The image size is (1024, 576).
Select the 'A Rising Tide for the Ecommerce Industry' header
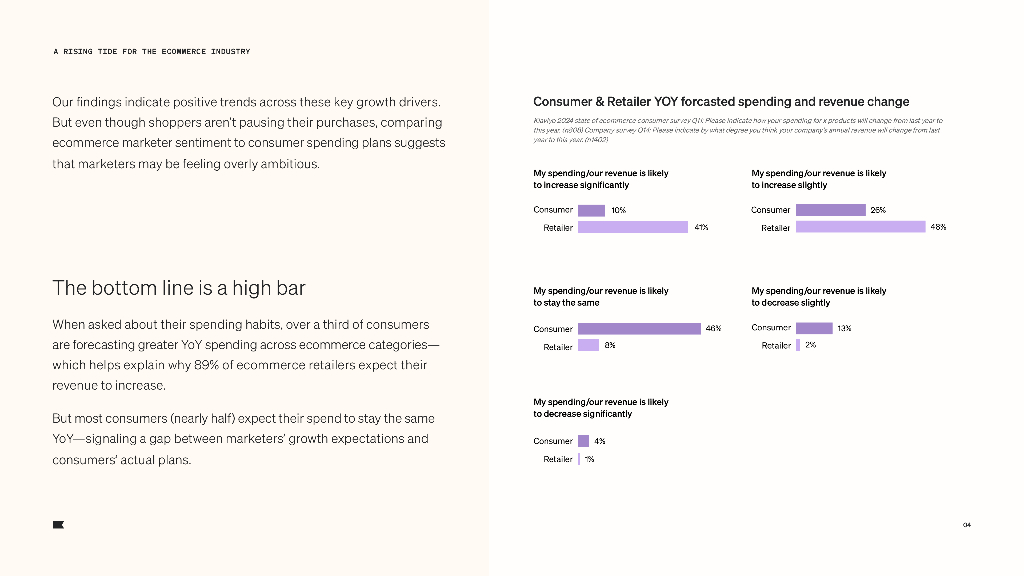151,51
